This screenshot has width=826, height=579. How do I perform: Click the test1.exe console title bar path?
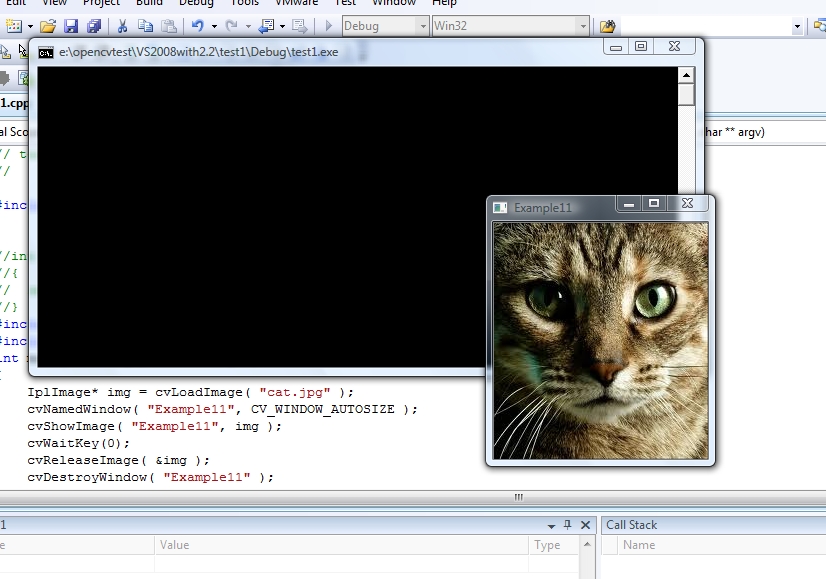199,52
